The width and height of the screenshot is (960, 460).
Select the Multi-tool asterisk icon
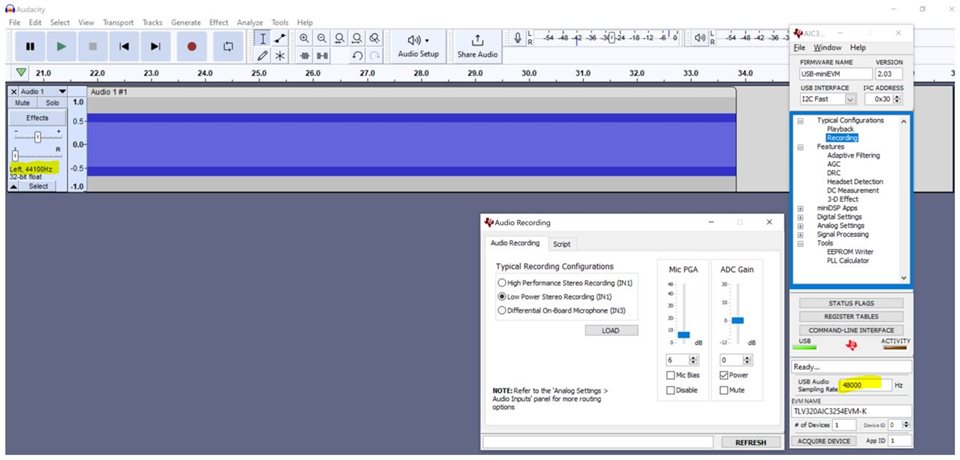pos(280,56)
